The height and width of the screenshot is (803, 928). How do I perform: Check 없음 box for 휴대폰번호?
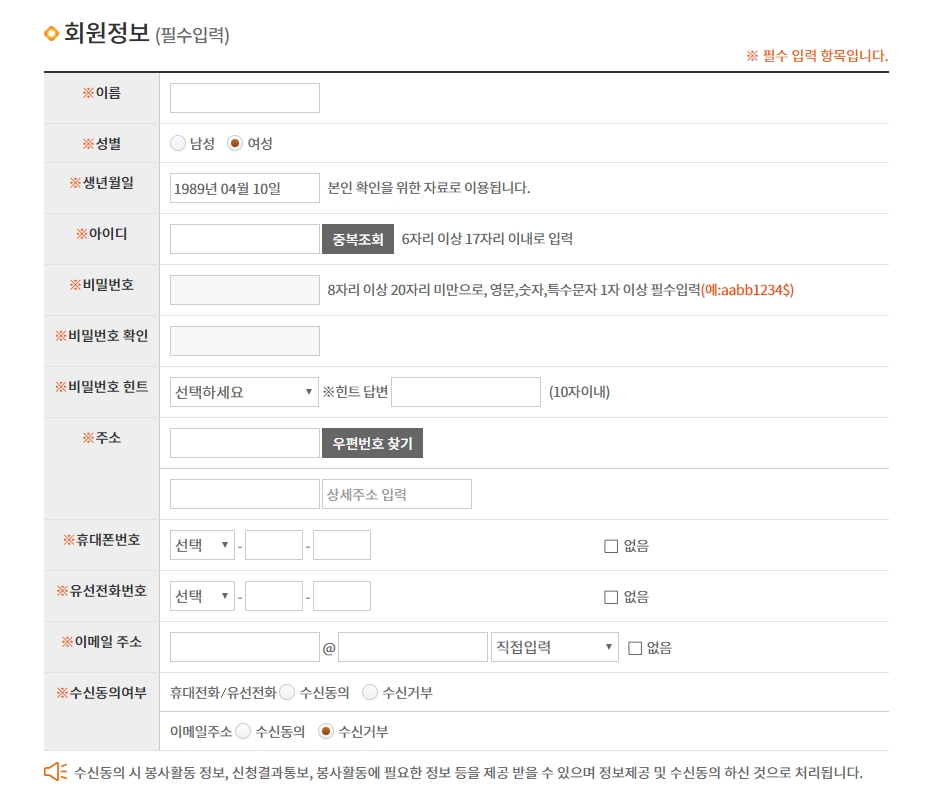[x=611, y=546]
